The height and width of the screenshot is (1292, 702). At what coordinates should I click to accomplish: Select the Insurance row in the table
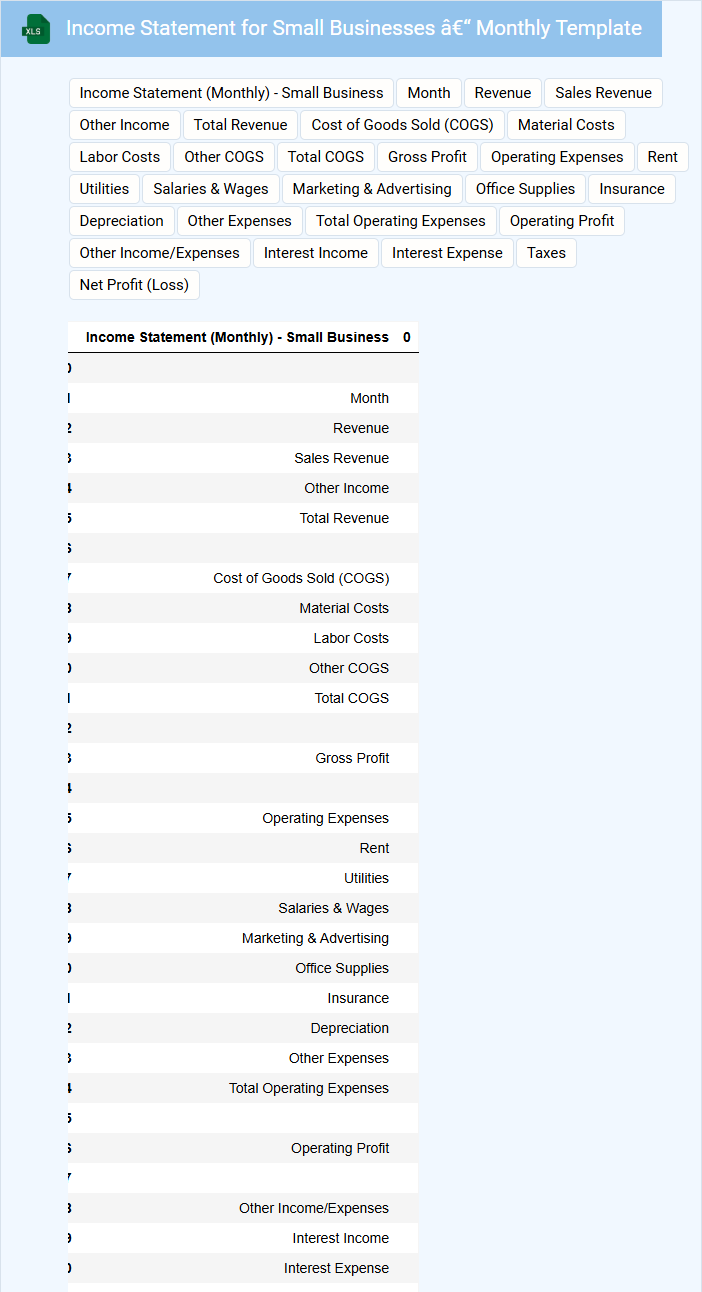[x=358, y=998]
